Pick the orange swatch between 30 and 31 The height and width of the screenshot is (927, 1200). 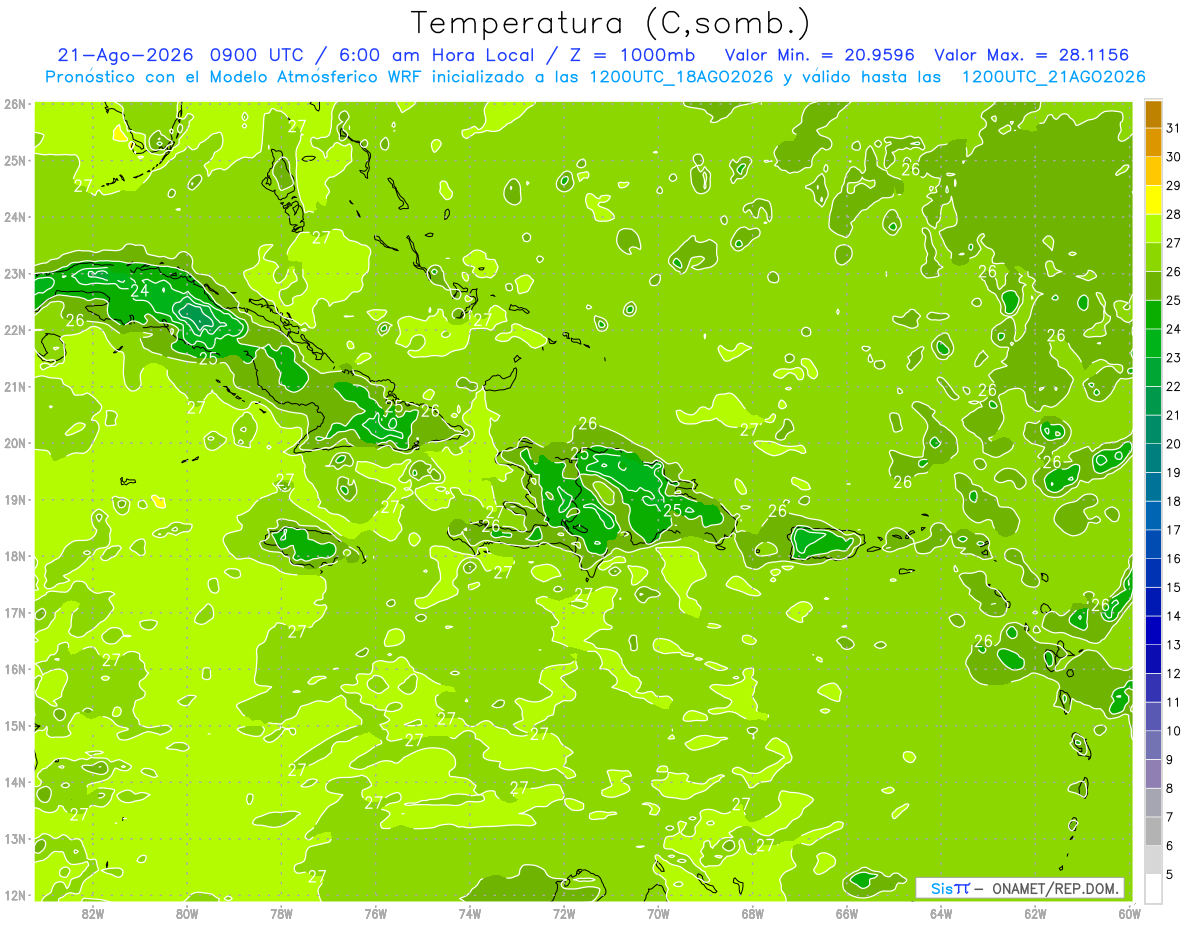pos(1153,143)
